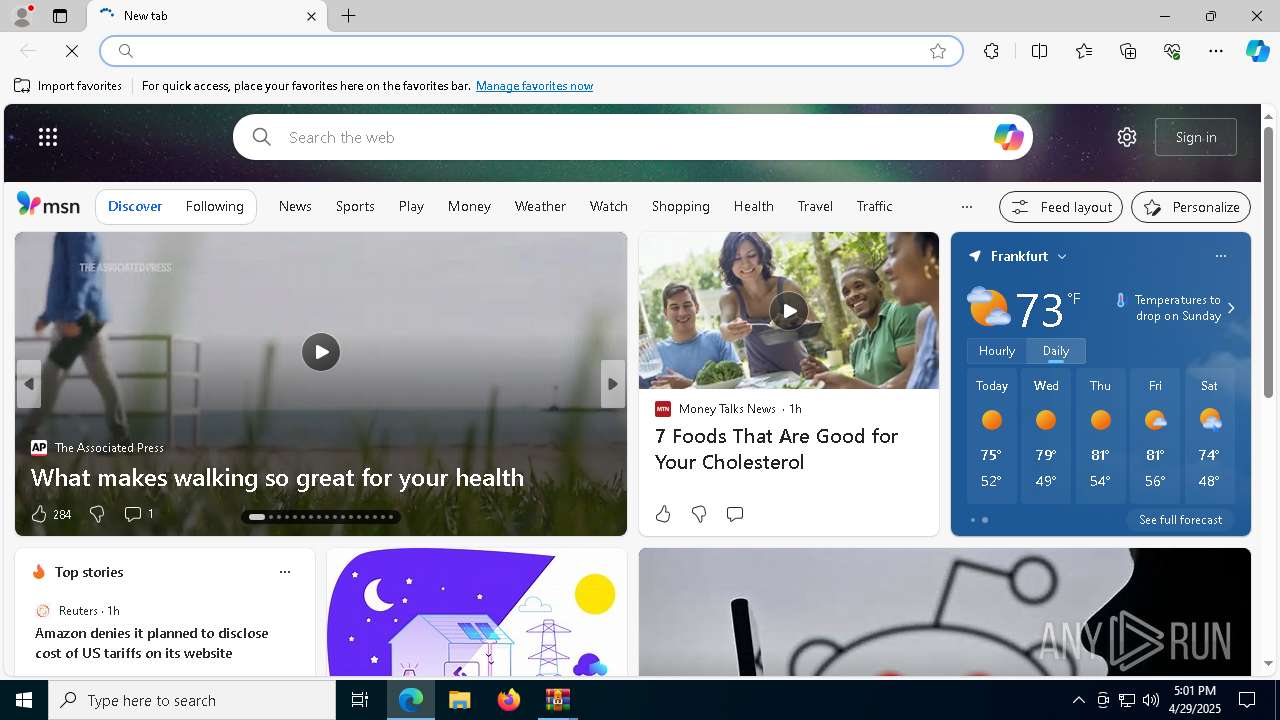The height and width of the screenshot is (720, 1280).
Task: Expand more navigation categories ellipsis
Action: 966,207
